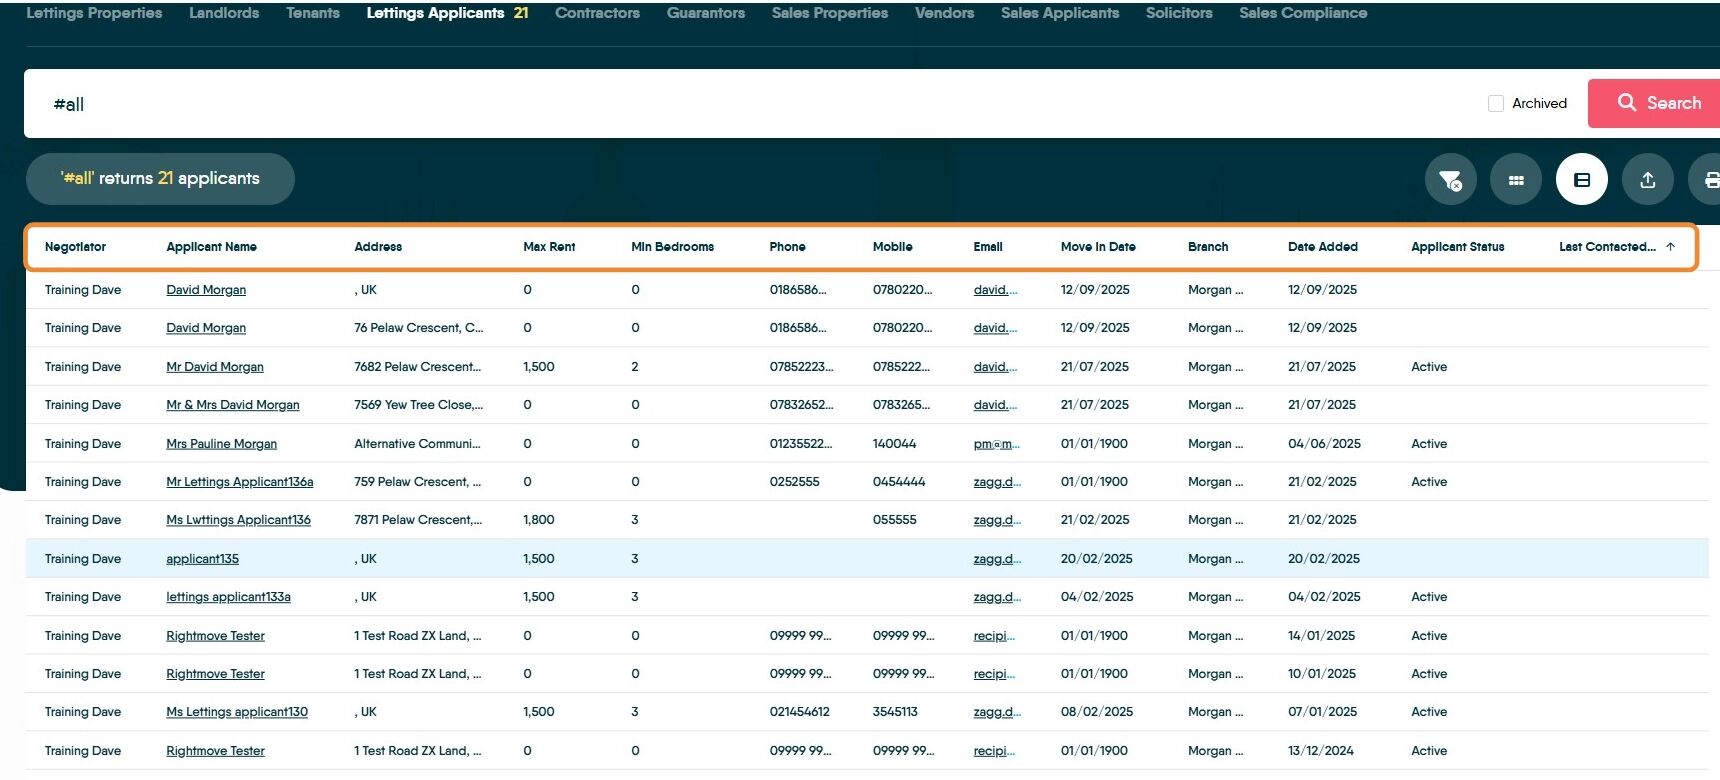Switch to the Sales Properties tab

tap(830, 13)
